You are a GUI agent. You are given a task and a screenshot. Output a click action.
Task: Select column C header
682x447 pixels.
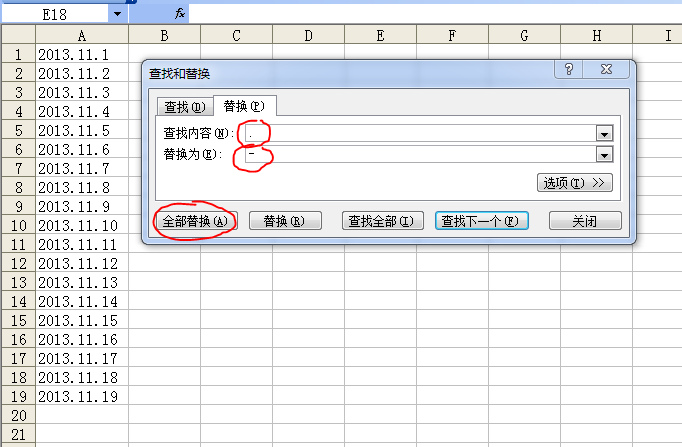pyautogui.click(x=237, y=35)
